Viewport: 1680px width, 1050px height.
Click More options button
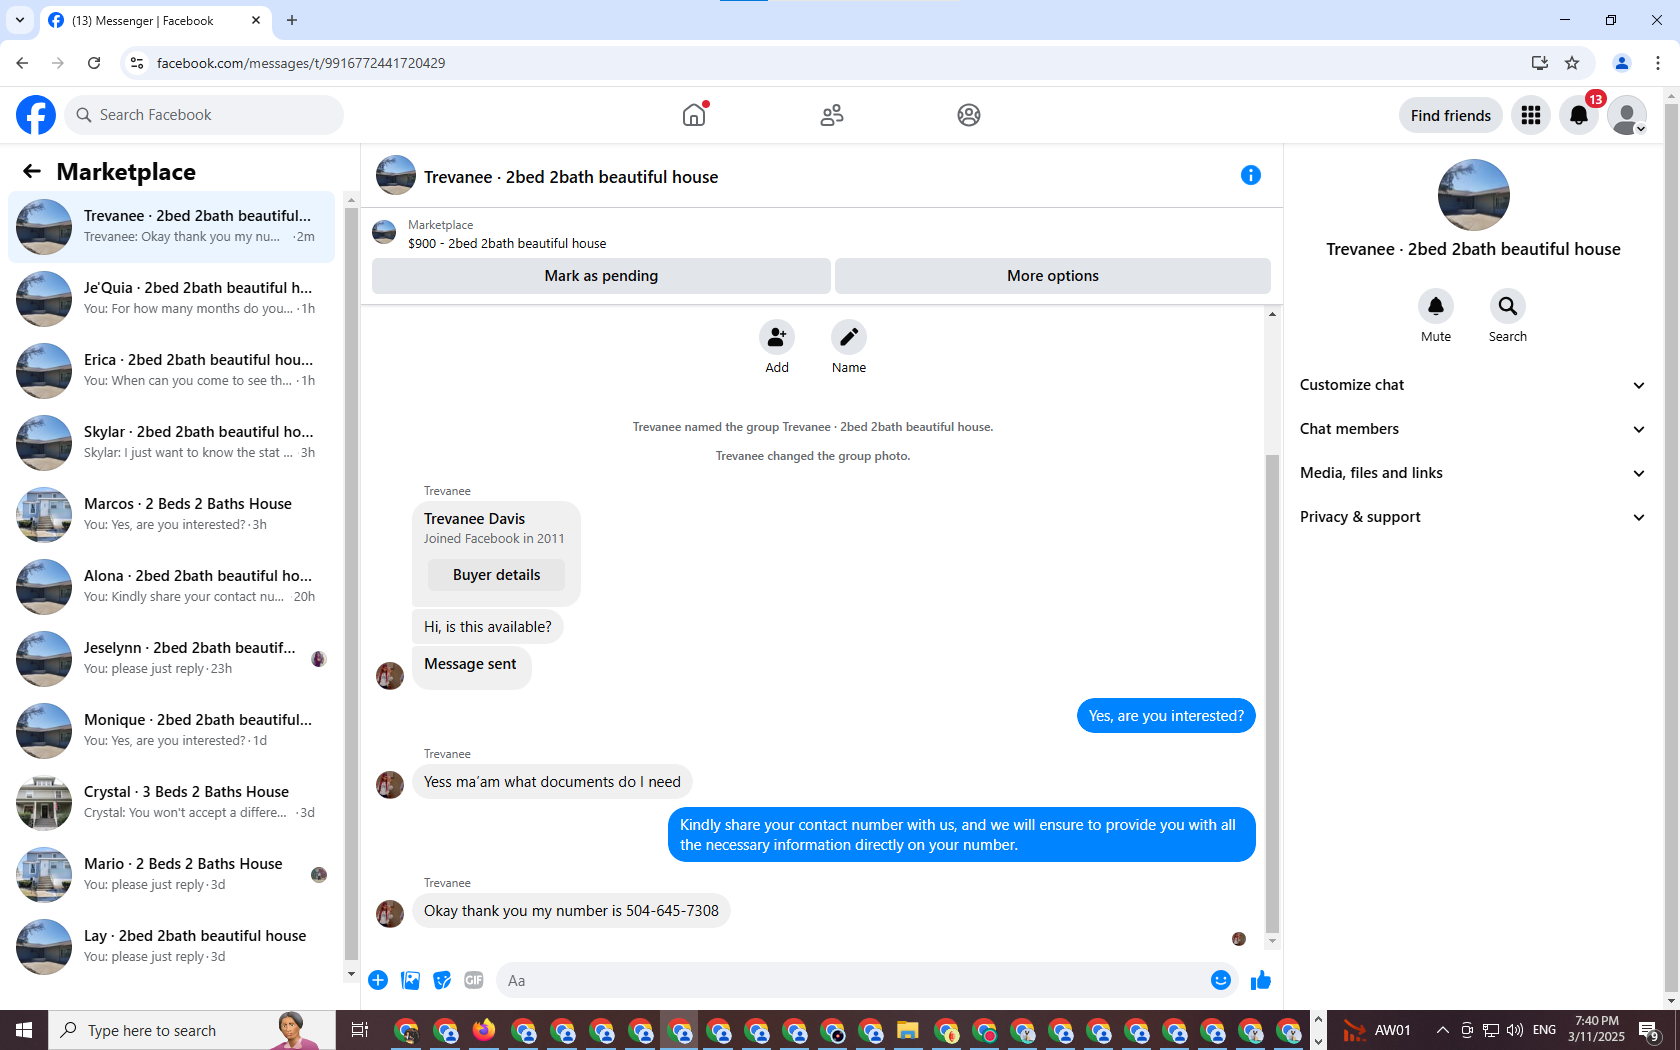click(1053, 276)
